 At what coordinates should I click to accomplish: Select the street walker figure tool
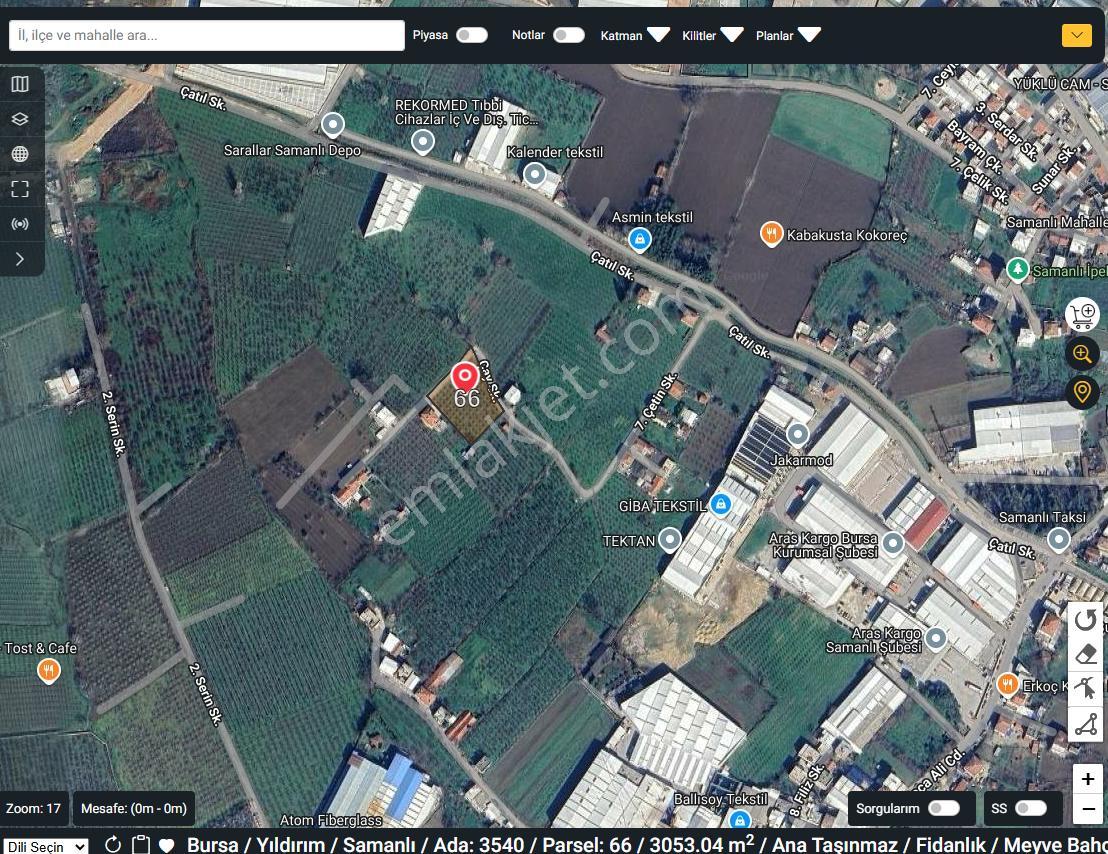tap(1085, 688)
